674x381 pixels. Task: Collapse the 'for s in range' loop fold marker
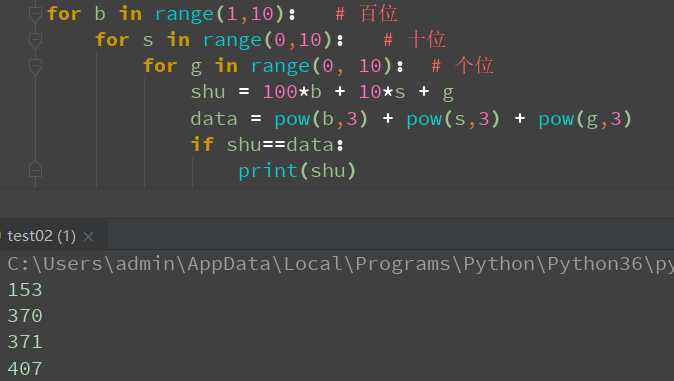coord(35,40)
